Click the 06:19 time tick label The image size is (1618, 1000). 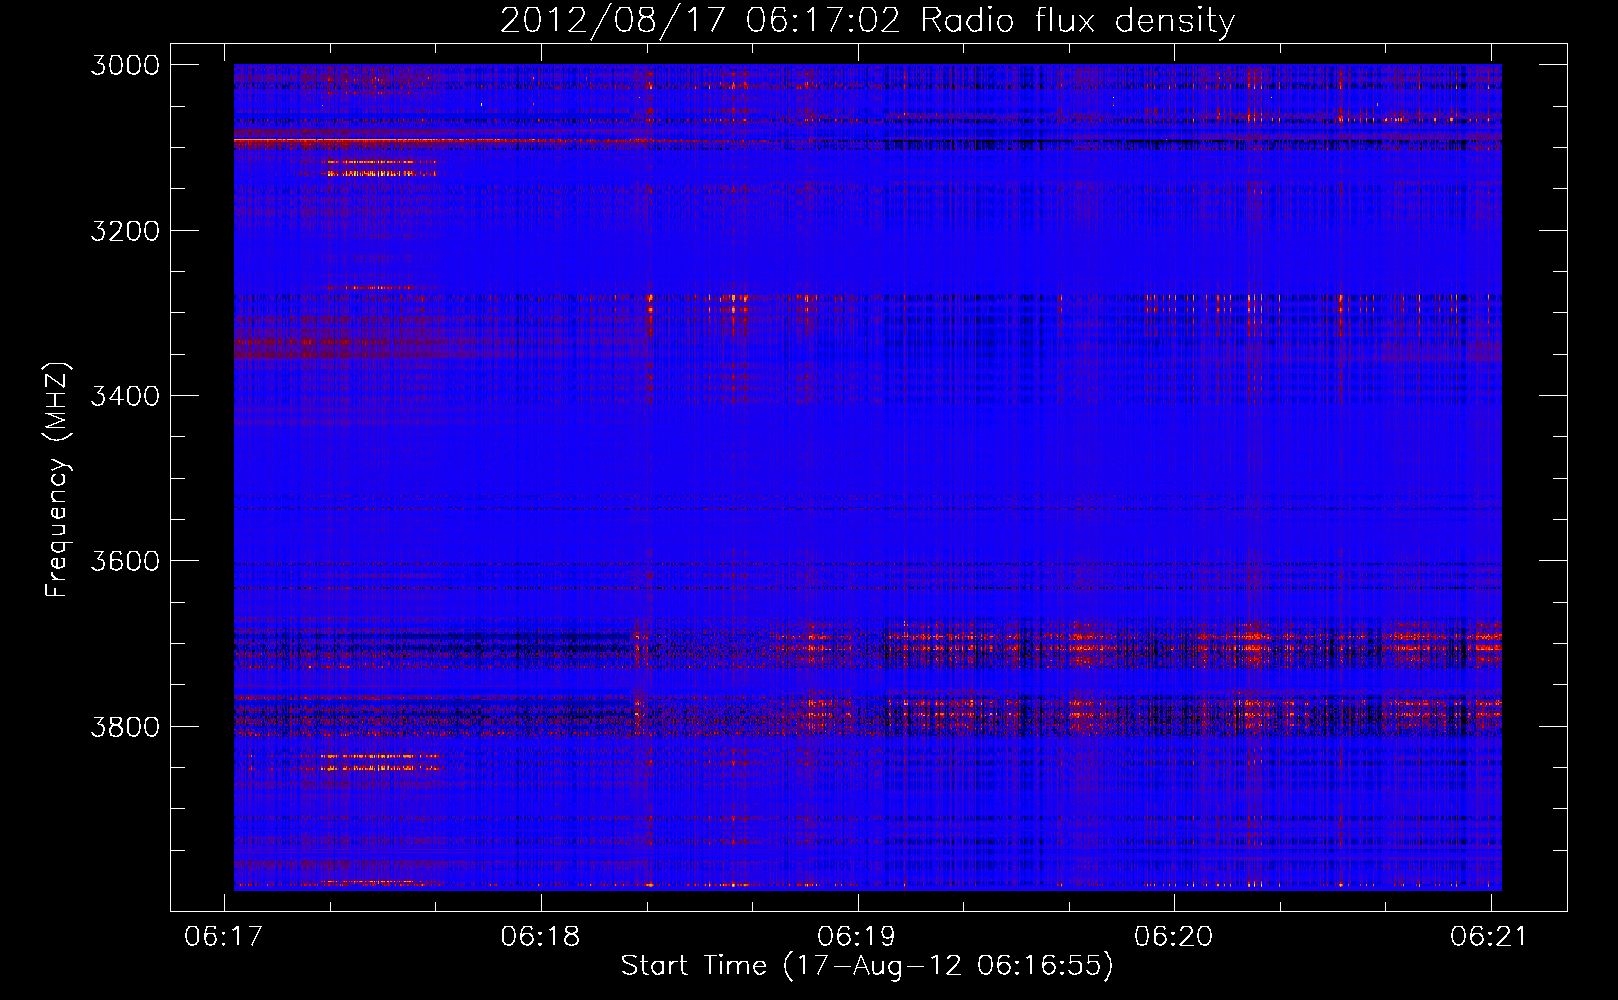coord(857,937)
